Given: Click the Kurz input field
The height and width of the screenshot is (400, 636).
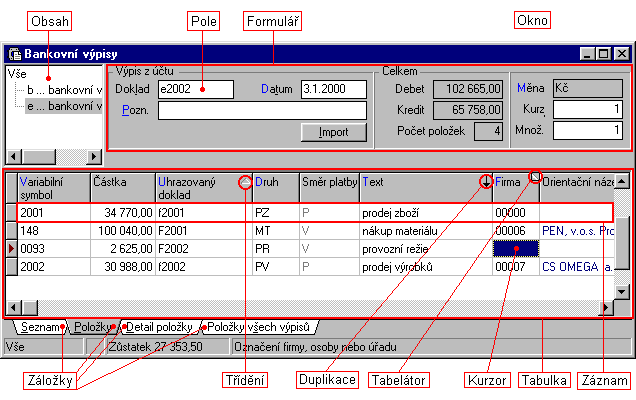Looking at the screenshot, I should (x=588, y=110).
